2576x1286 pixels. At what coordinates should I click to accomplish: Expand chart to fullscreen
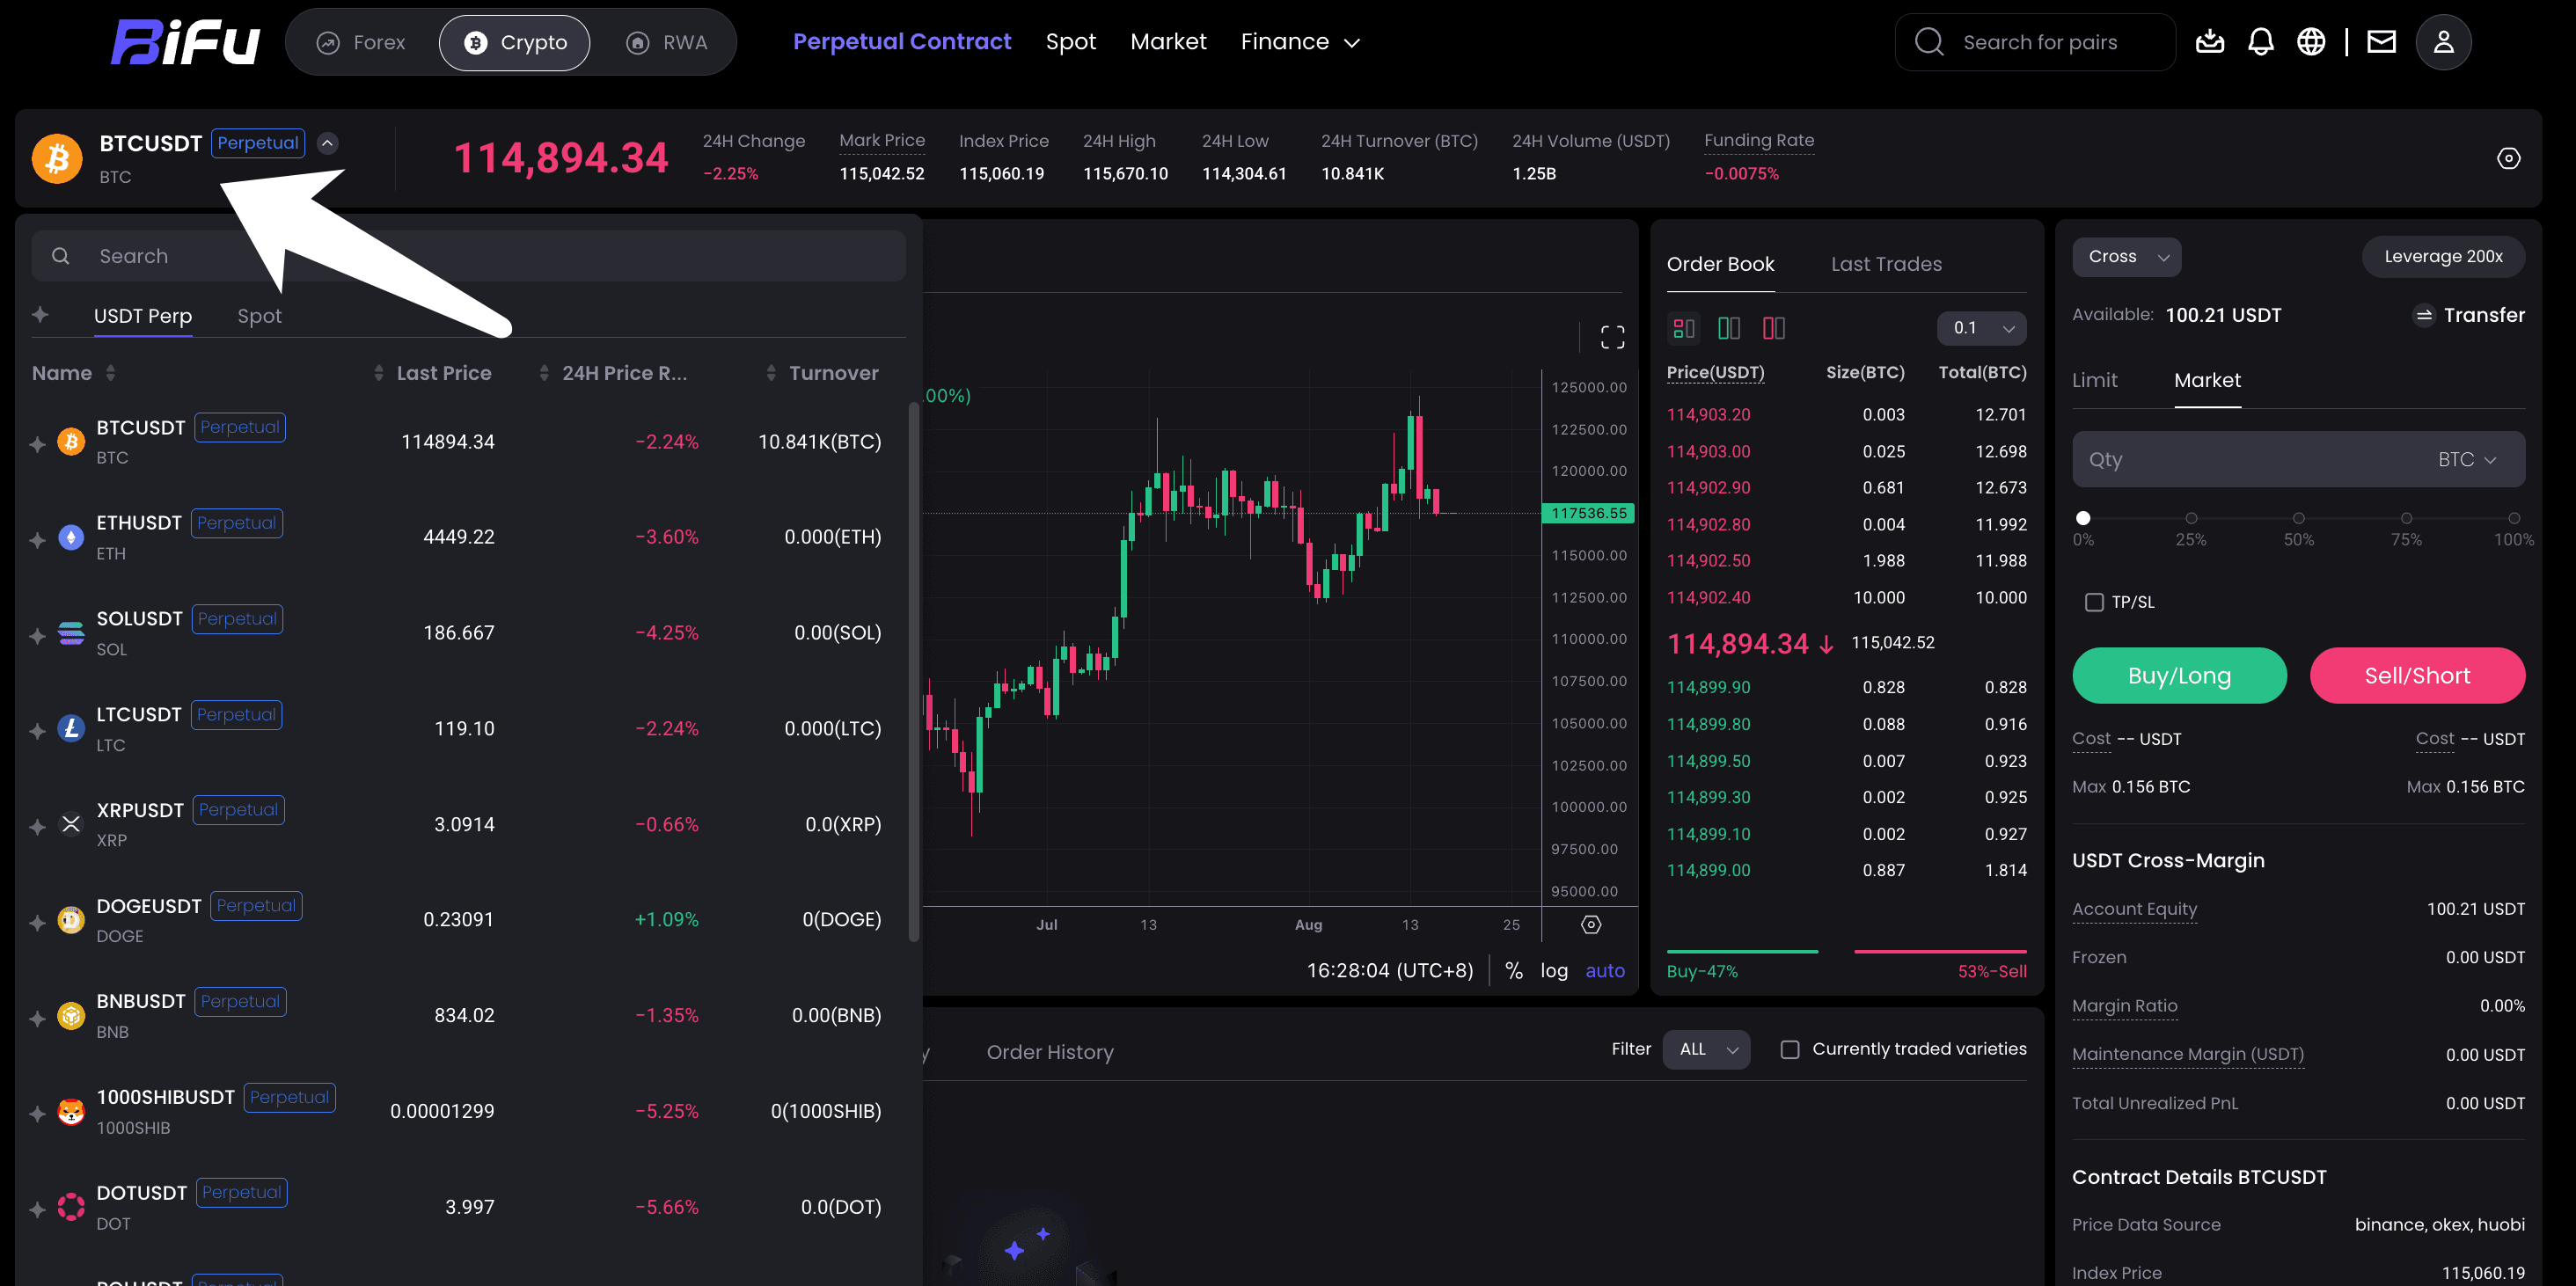coord(1612,337)
